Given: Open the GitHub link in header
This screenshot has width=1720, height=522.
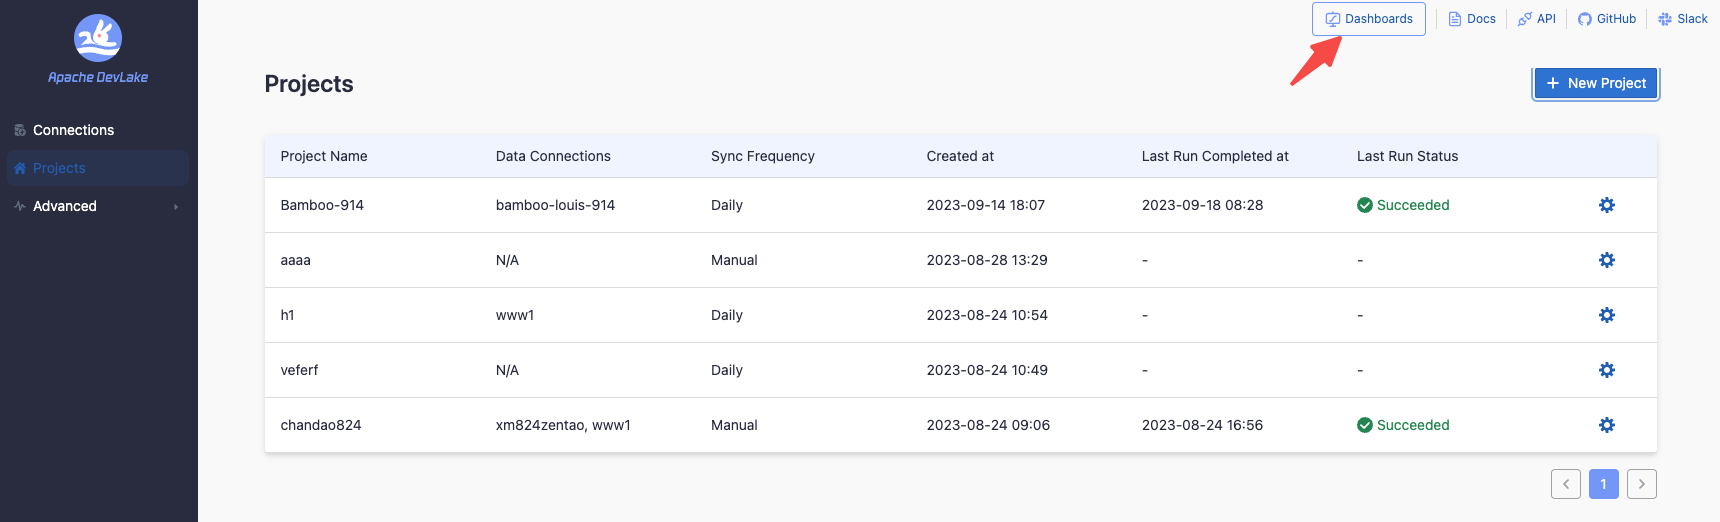Looking at the screenshot, I should 1607,19.
